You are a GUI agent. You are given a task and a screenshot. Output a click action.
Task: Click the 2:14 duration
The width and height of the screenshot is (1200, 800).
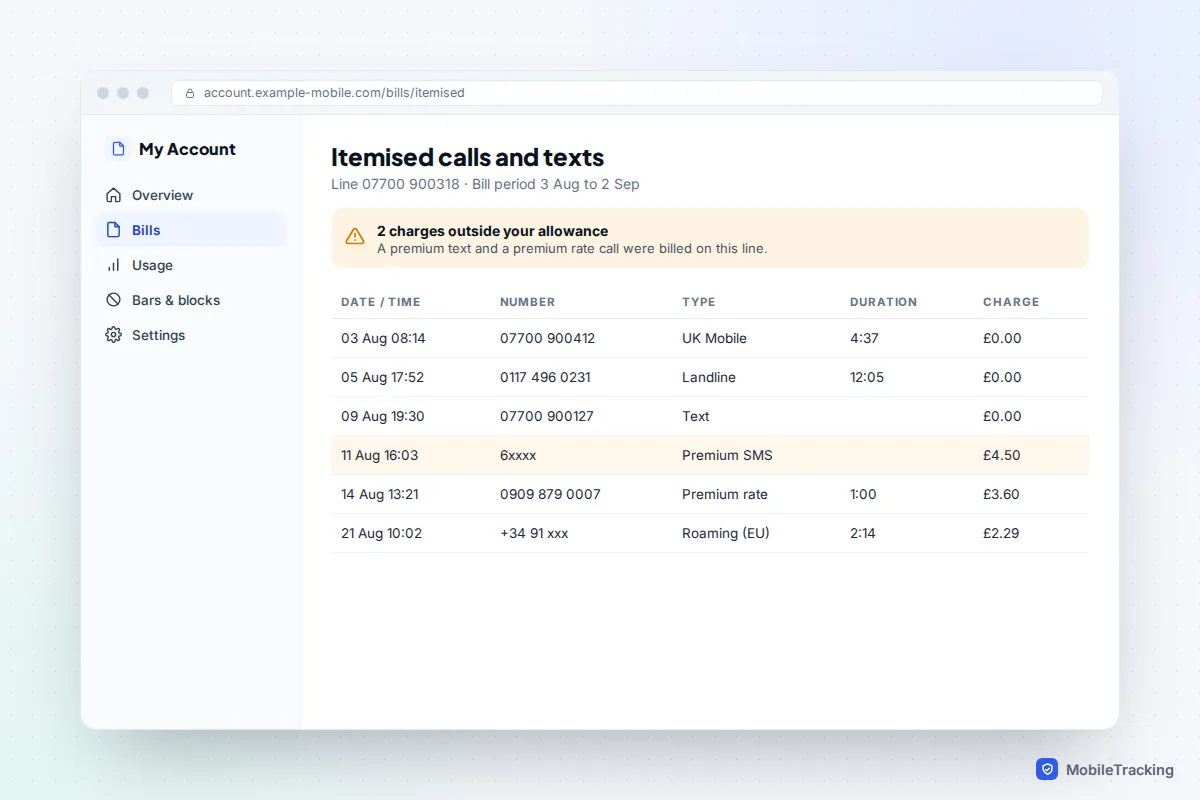click(x=863, y=533)
